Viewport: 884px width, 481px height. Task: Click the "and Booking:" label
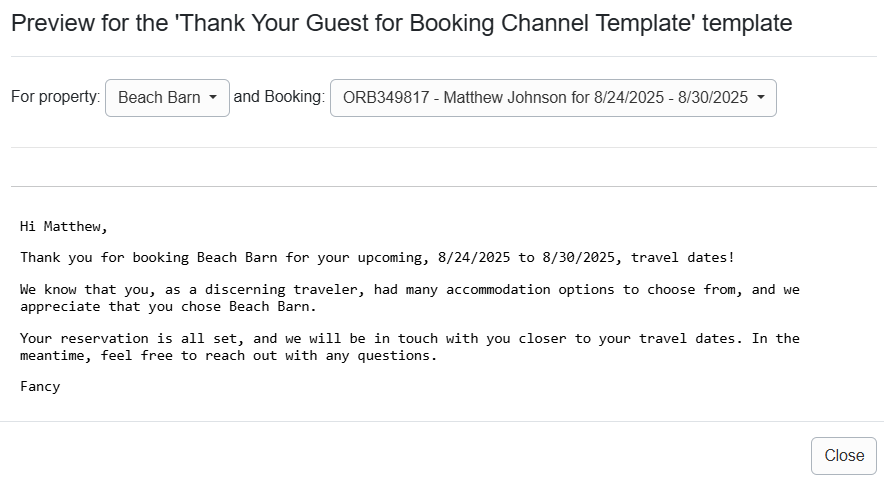tap(279, 98)
